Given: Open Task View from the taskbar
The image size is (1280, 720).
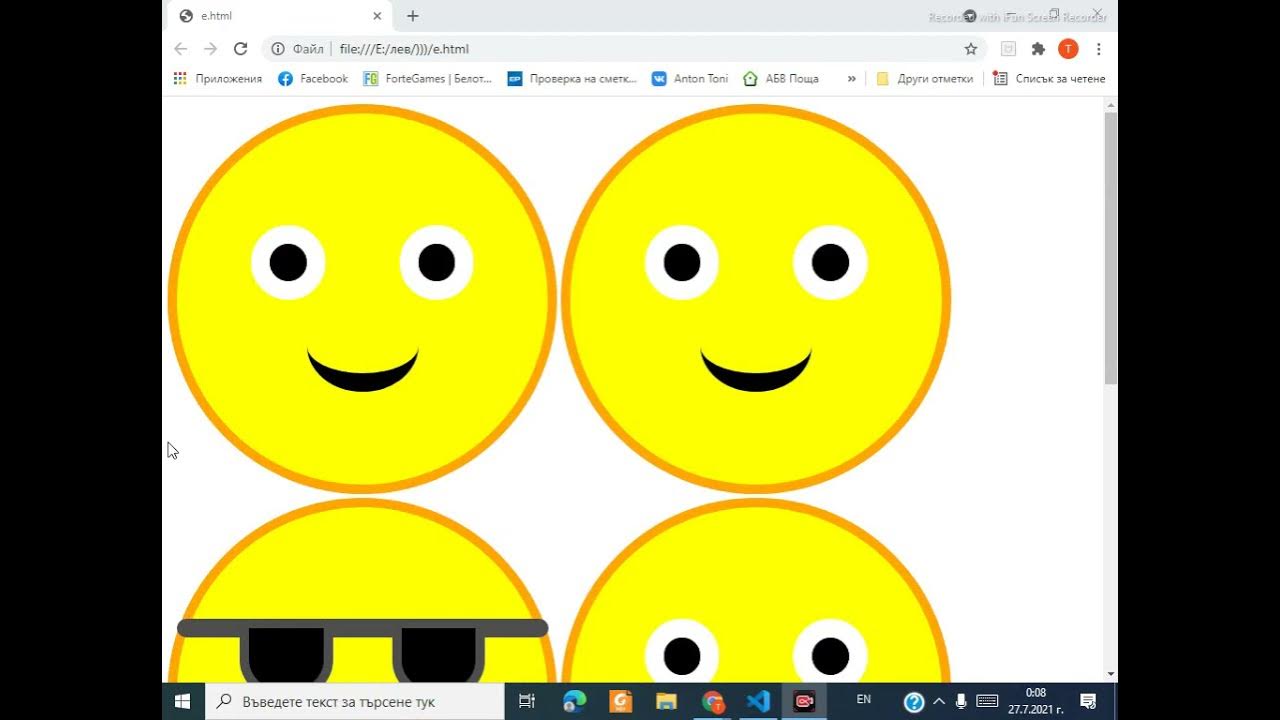Looking at the screenshot, I should coord(527,701).
